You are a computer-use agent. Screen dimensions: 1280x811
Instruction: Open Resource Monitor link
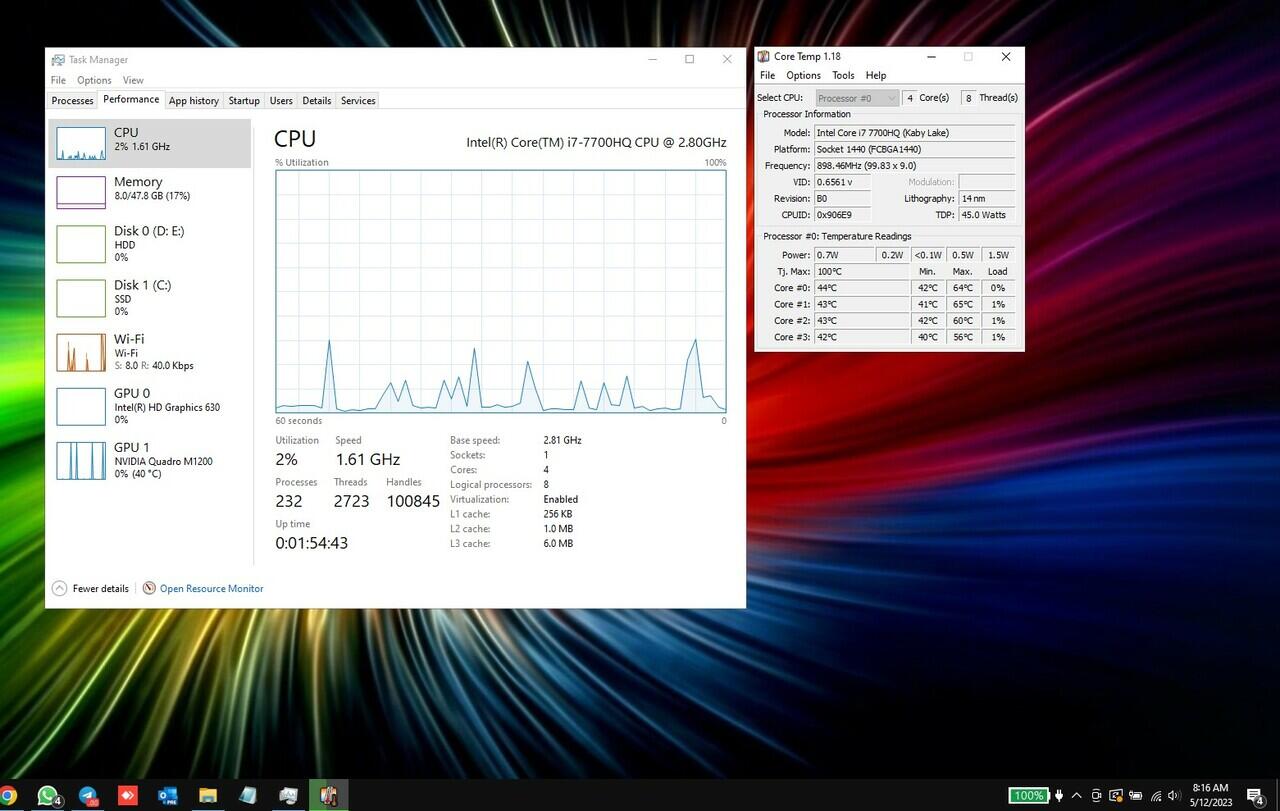click(x=211, y=589)
